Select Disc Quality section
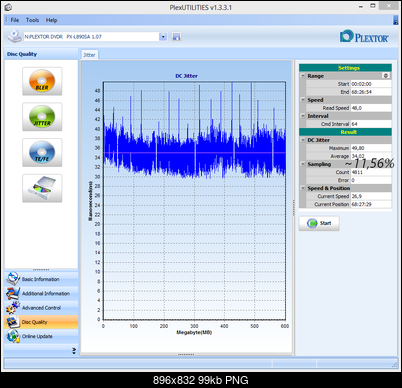The height and width of the screenshot is (388, 402). (41, 322)
